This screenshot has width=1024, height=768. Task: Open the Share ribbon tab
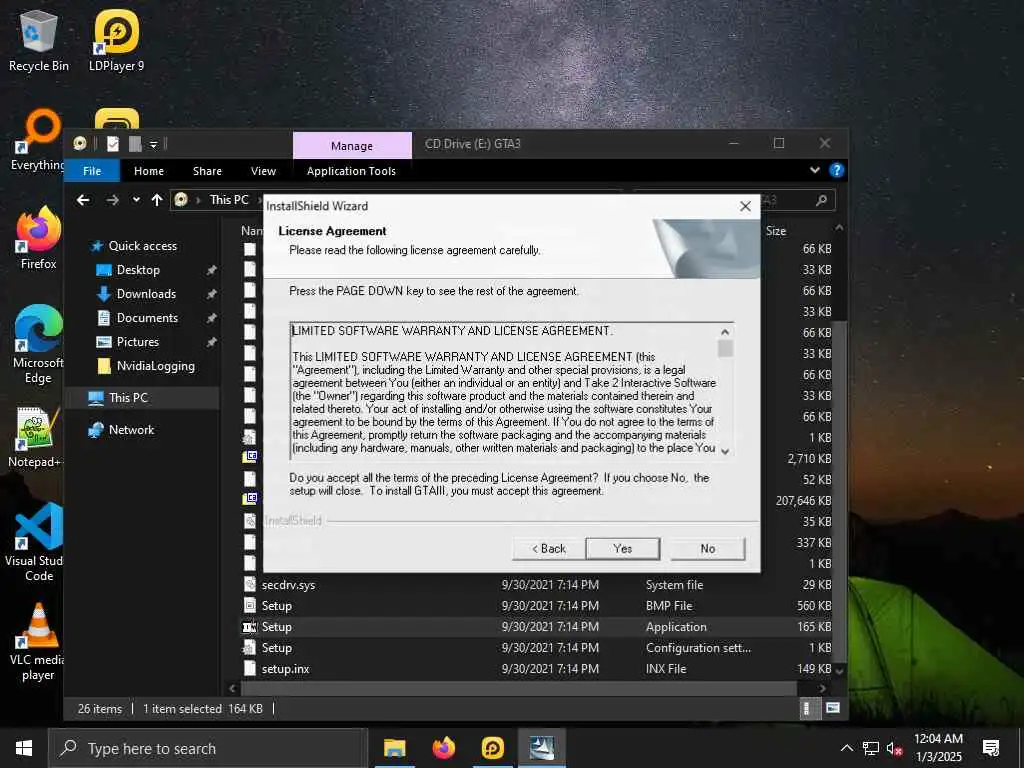(207, 171)
